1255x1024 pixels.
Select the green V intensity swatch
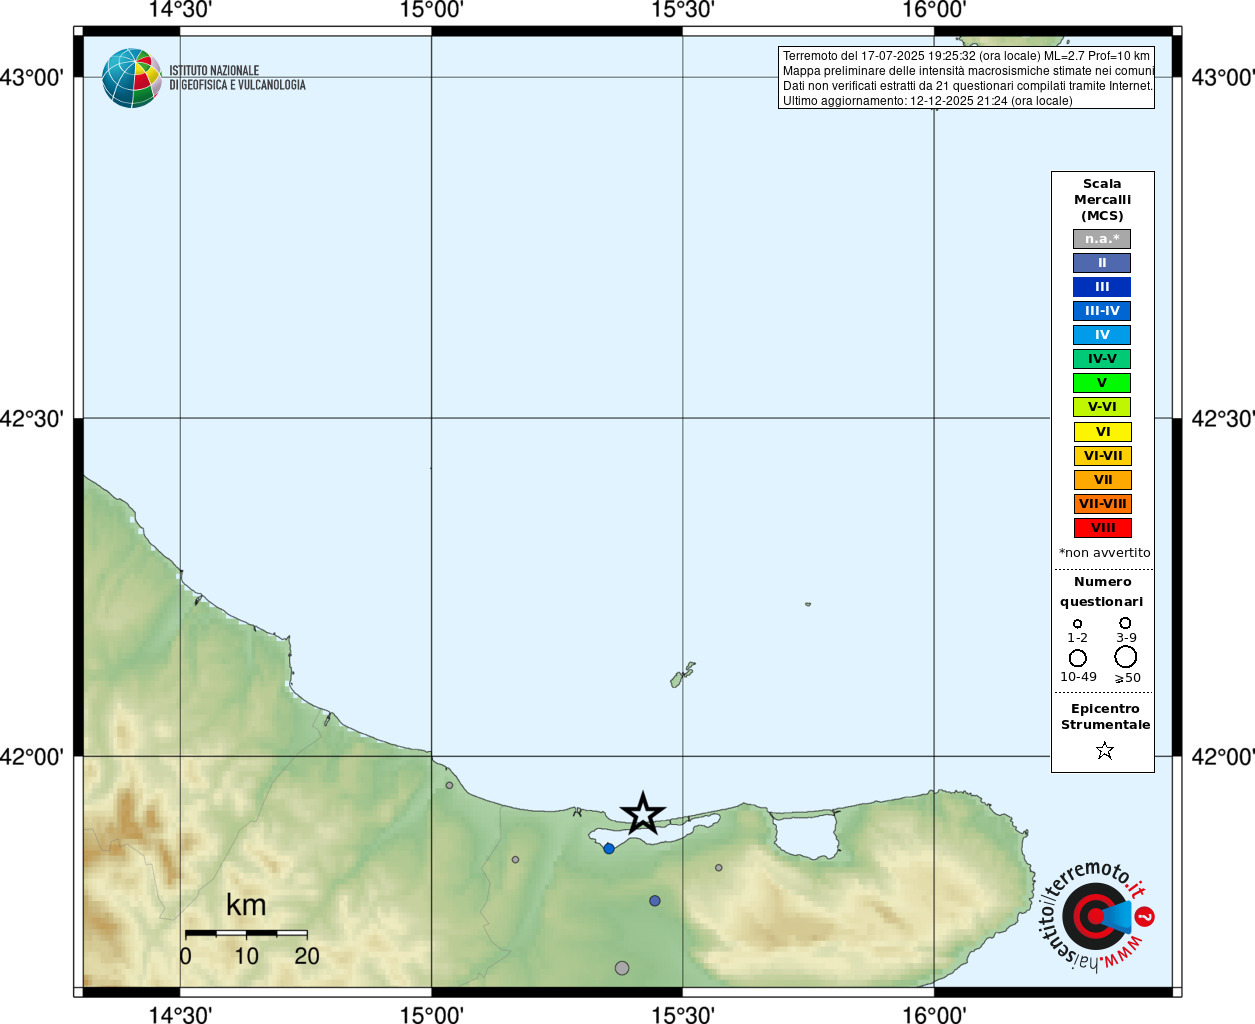tap(1102, 383)
